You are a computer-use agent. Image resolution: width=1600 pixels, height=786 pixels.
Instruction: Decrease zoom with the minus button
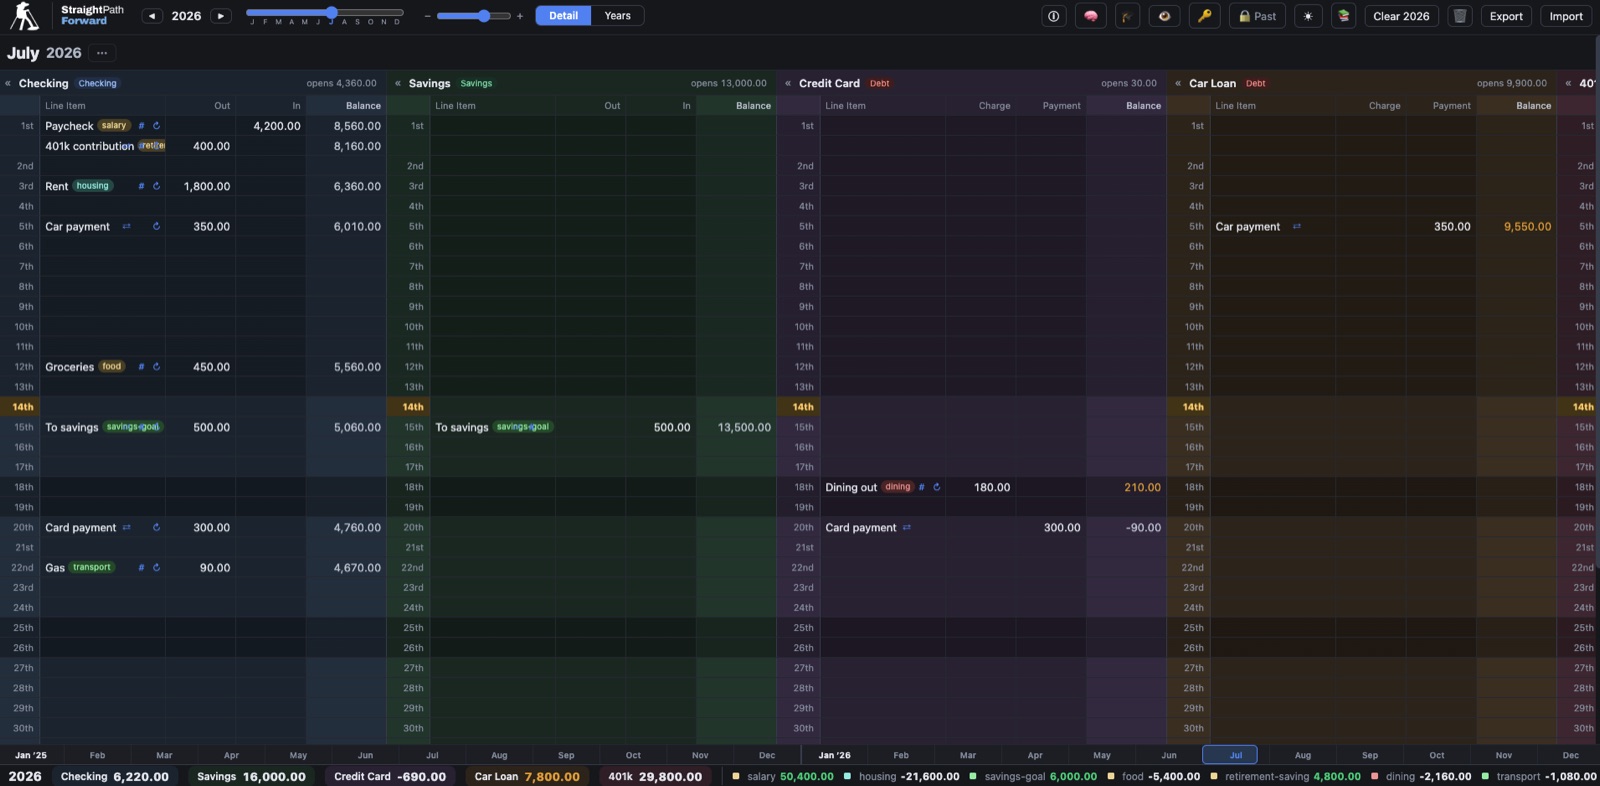point(428,16)
